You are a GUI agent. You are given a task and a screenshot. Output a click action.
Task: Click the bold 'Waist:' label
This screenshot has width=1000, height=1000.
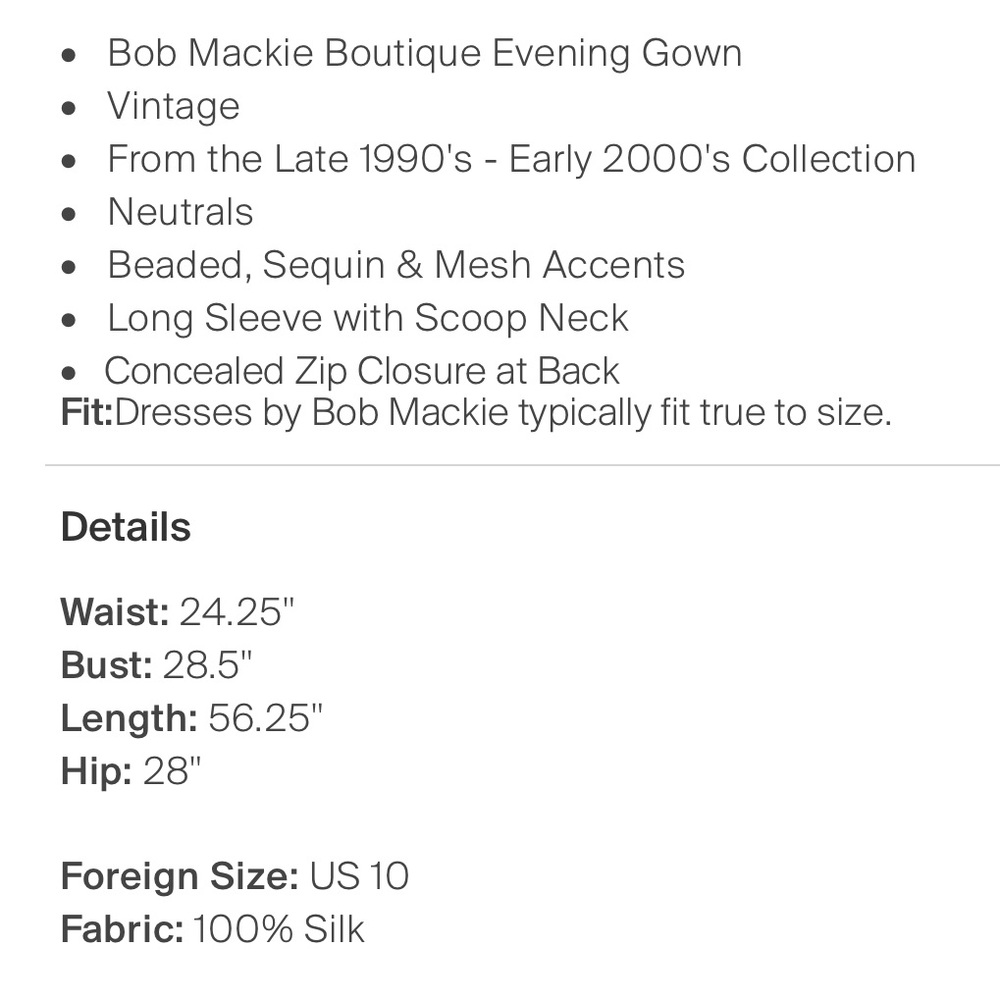pos(115,611)
